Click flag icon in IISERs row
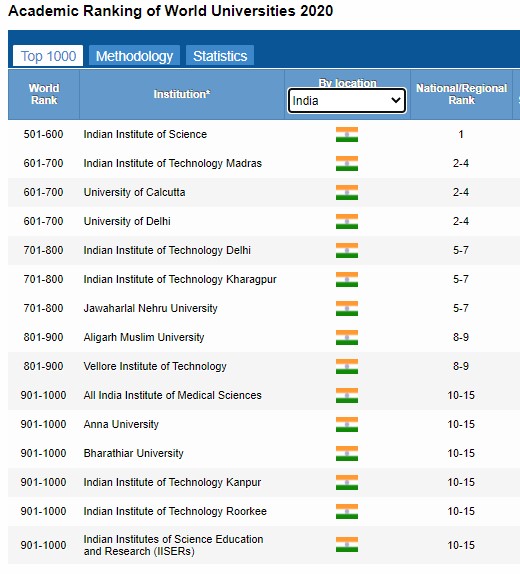The width and height of the screenshot is (520, 574). [x=347, y=545]
